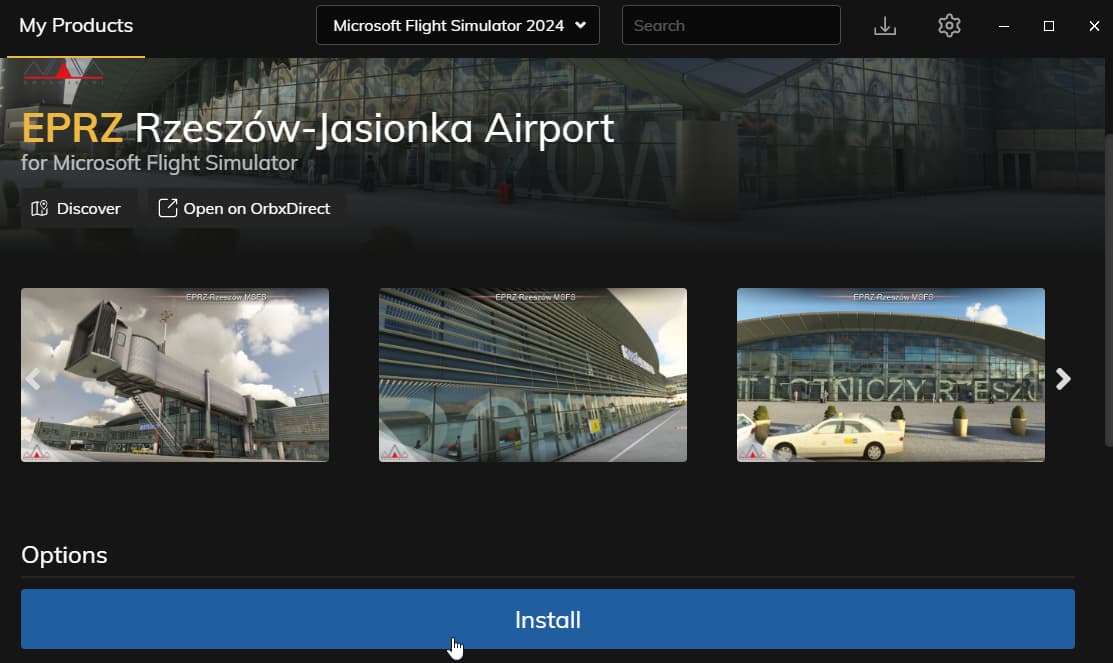Switch to the My Products tab
The height and width of the screenshot is (663, 1113).
[x=75, y=25]
